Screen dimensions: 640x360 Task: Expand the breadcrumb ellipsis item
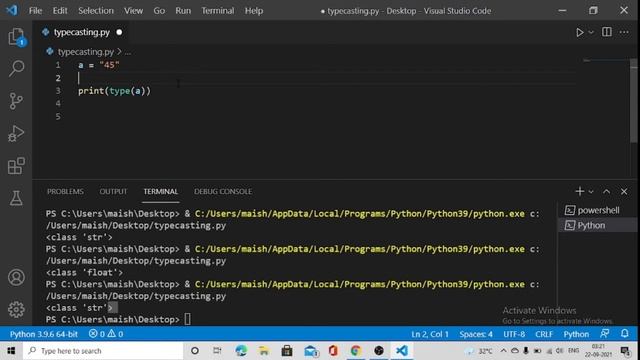click(128, 52)
